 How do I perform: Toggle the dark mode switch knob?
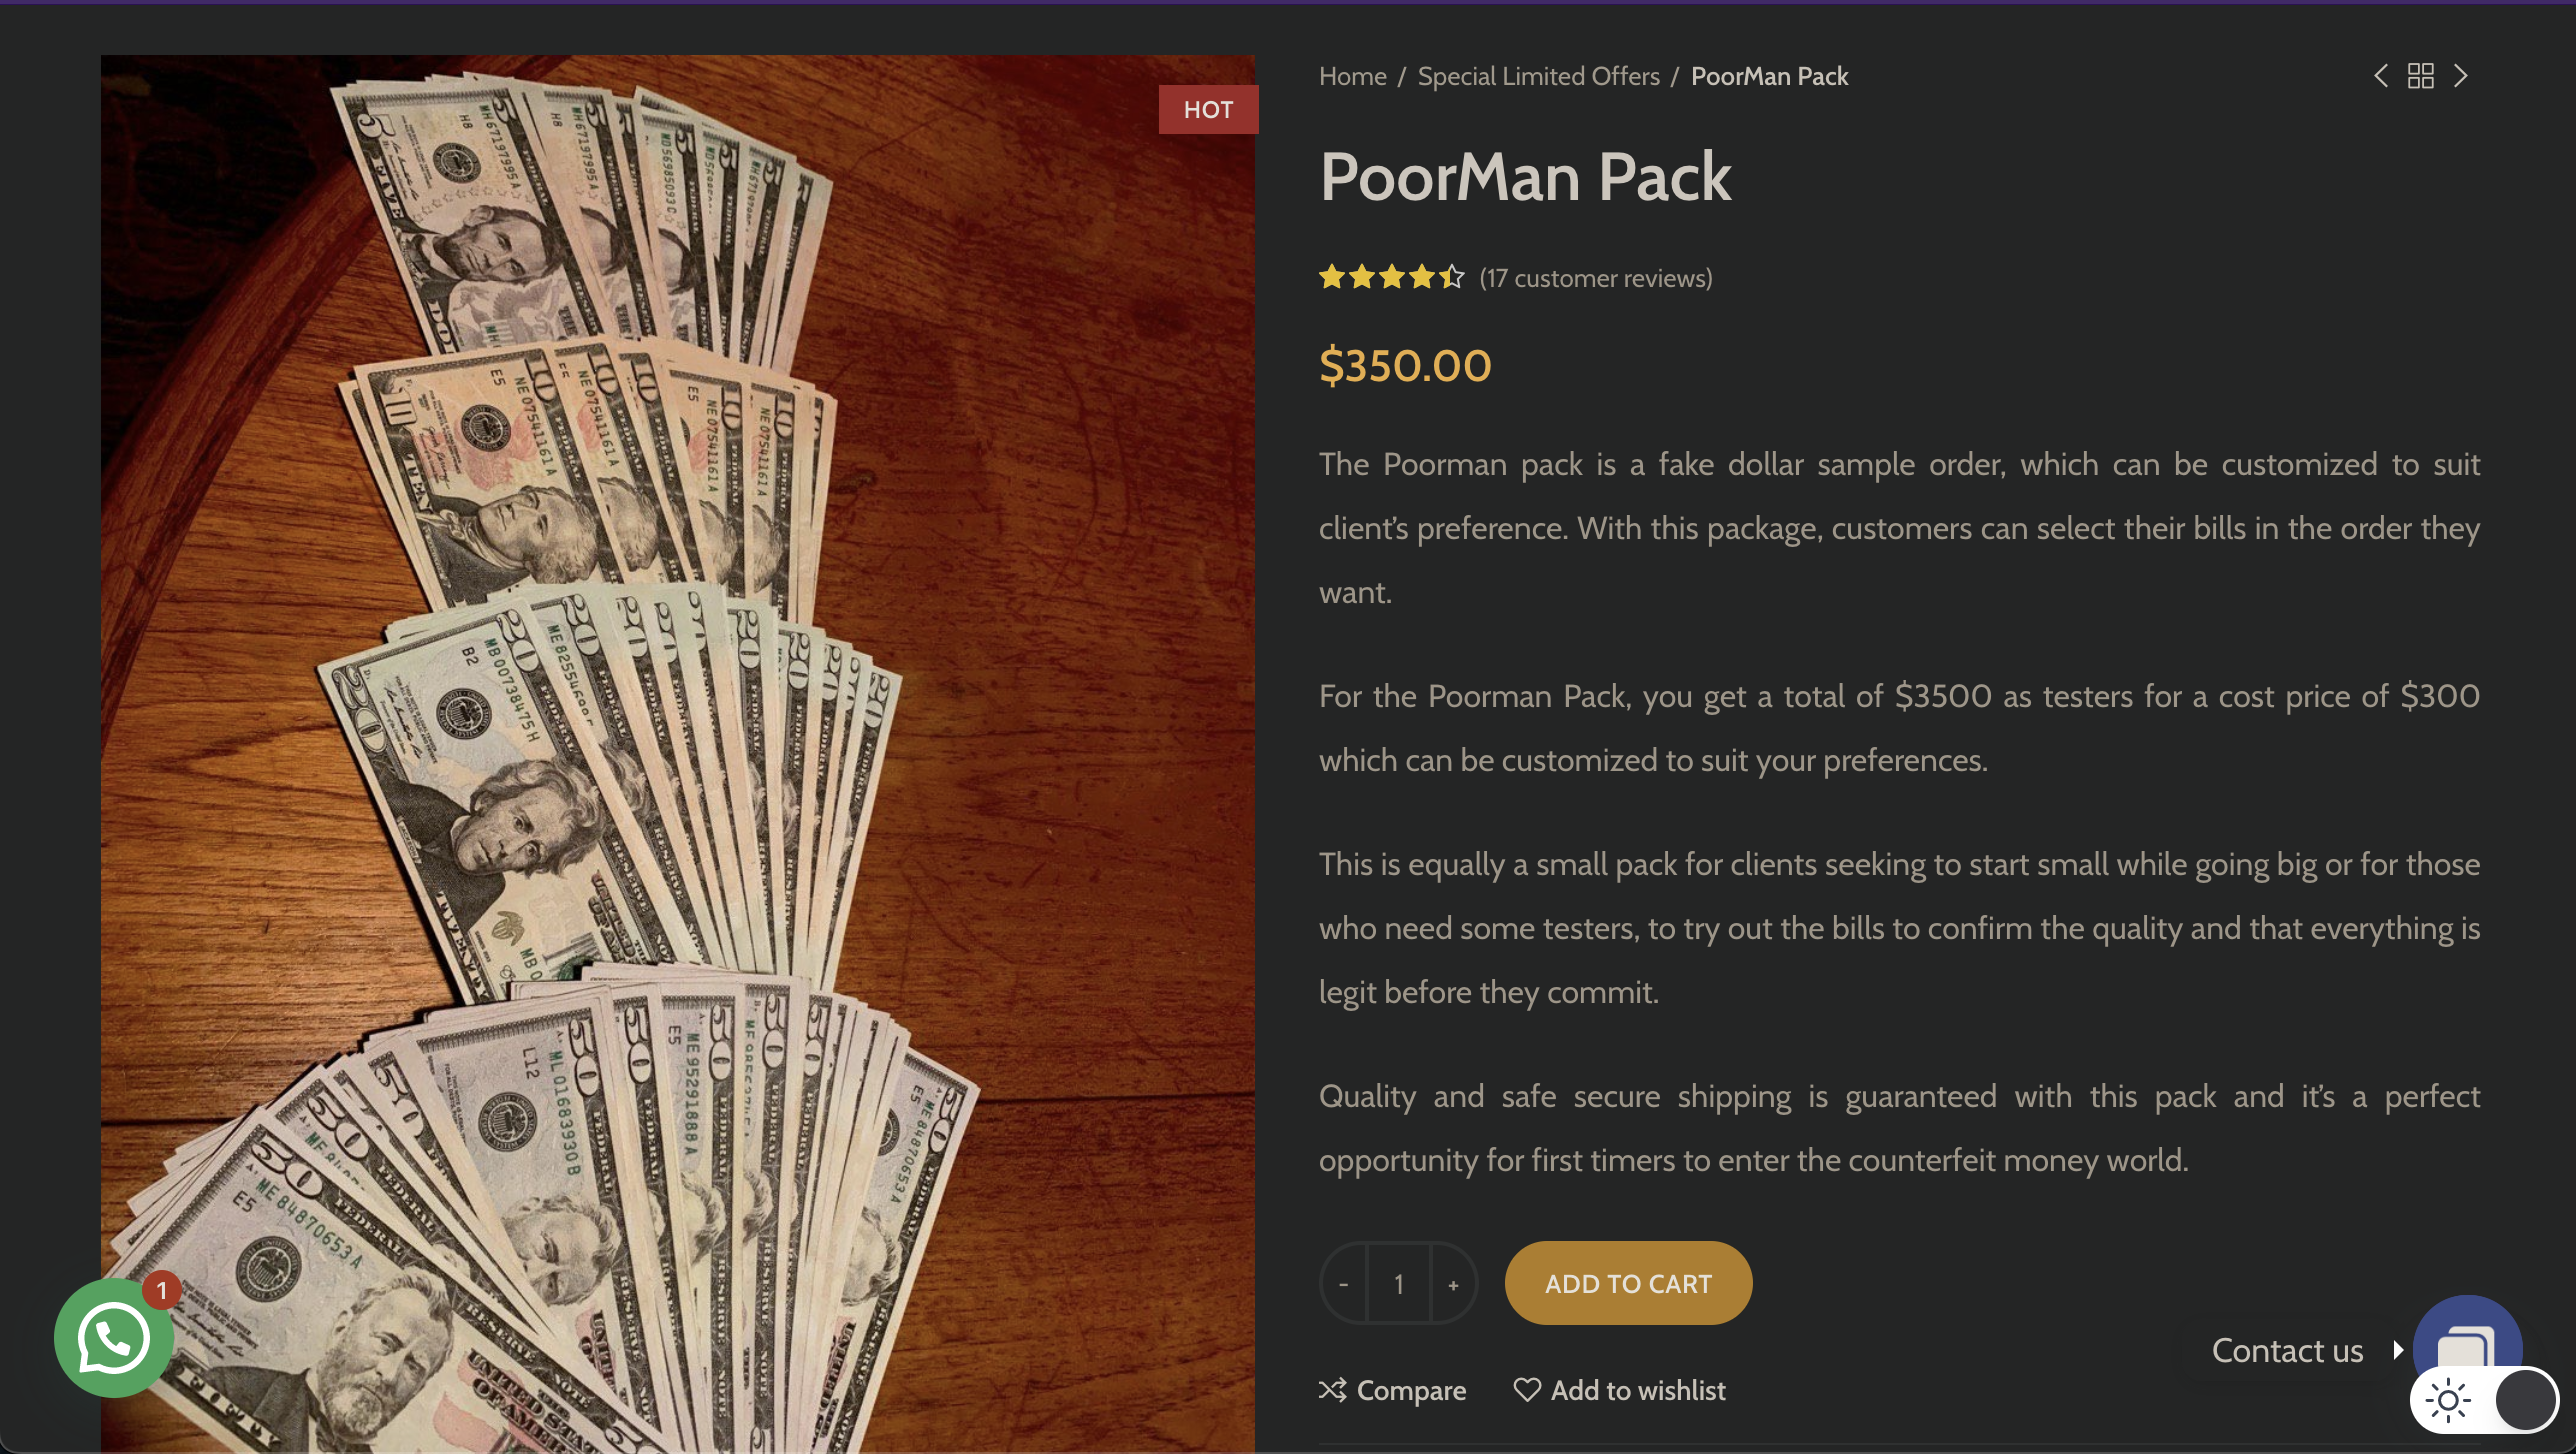click(x=2525, y=1400)
